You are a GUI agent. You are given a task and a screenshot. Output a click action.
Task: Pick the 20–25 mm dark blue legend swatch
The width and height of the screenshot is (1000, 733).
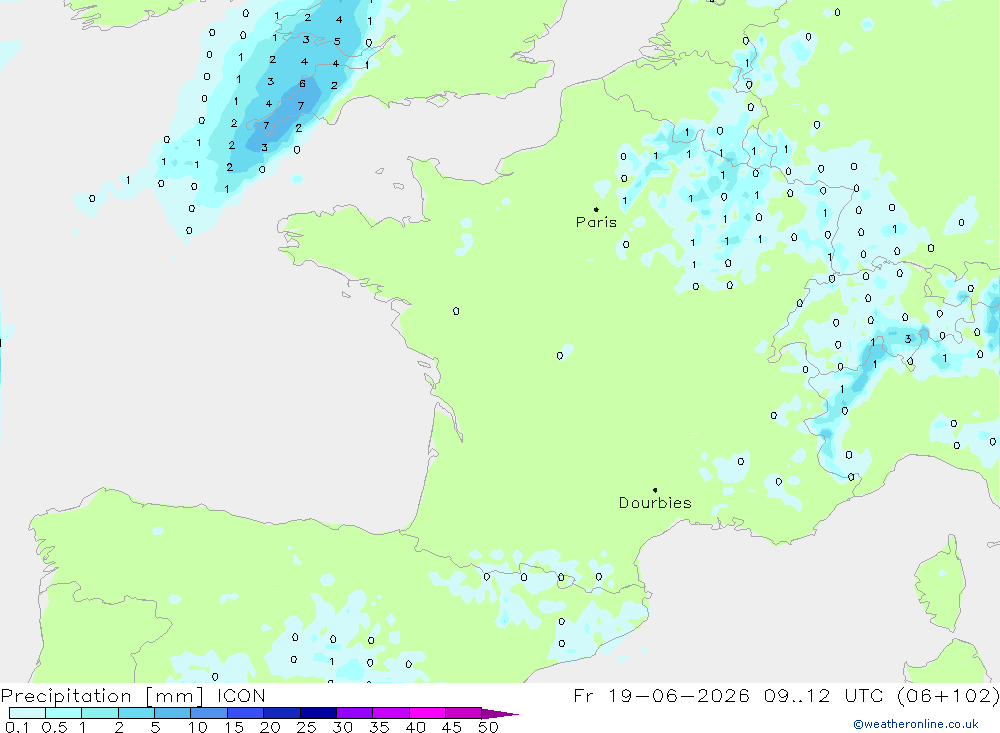(282, 713)
